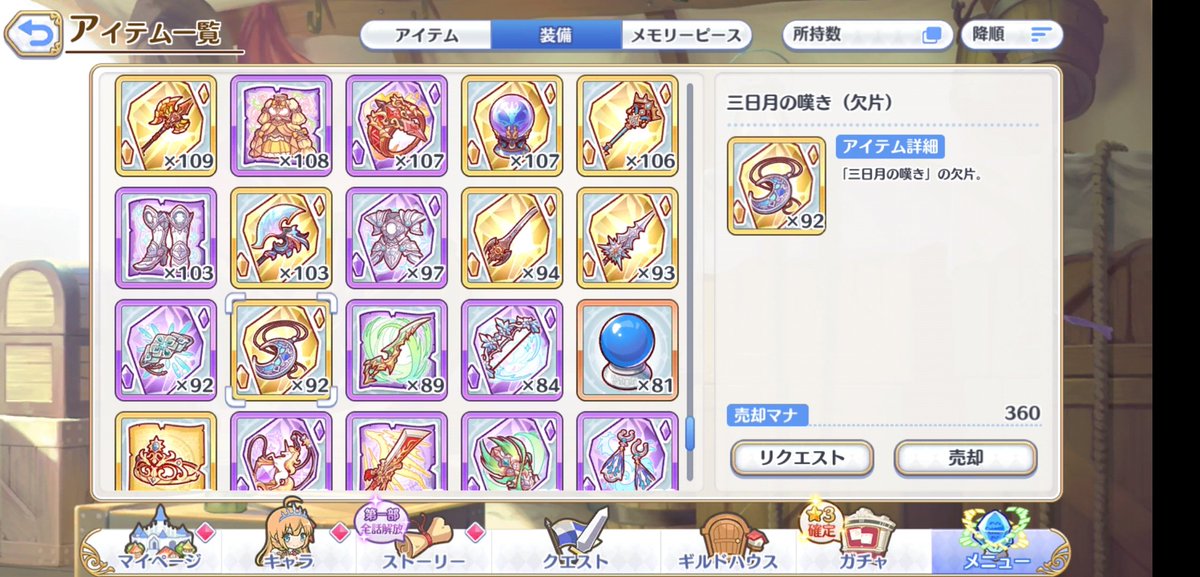Switch to the アイテム tab
The width and height of the screenshot is (1200, 577).
tap(426, 35)
